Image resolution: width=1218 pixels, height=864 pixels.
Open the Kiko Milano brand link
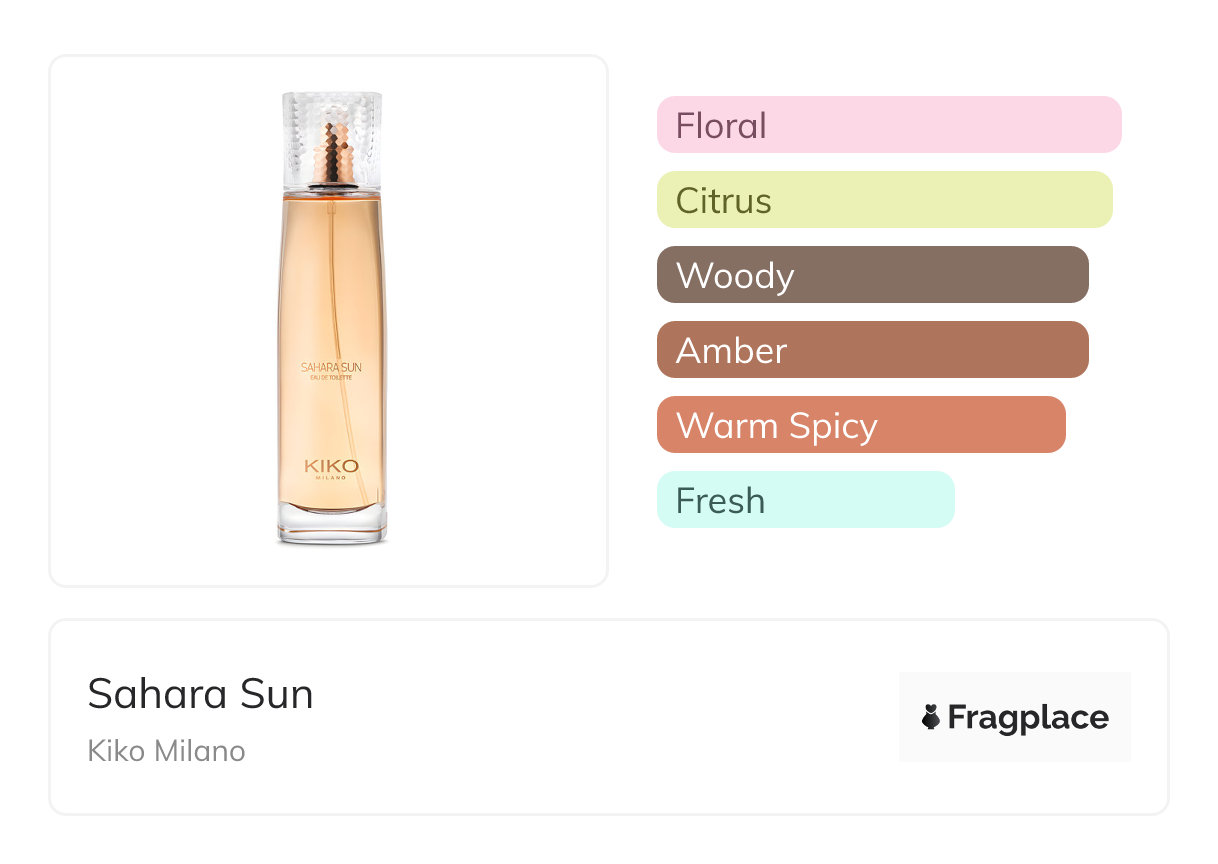[166, 751]
